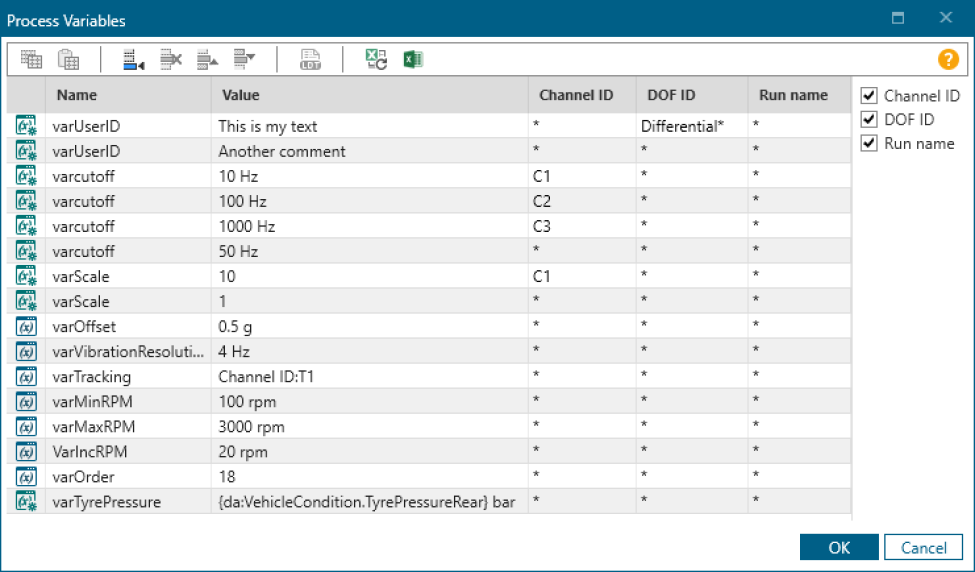Click the copy table rows toolbar icon
This screenshot has width=975, height=572.
31,60
